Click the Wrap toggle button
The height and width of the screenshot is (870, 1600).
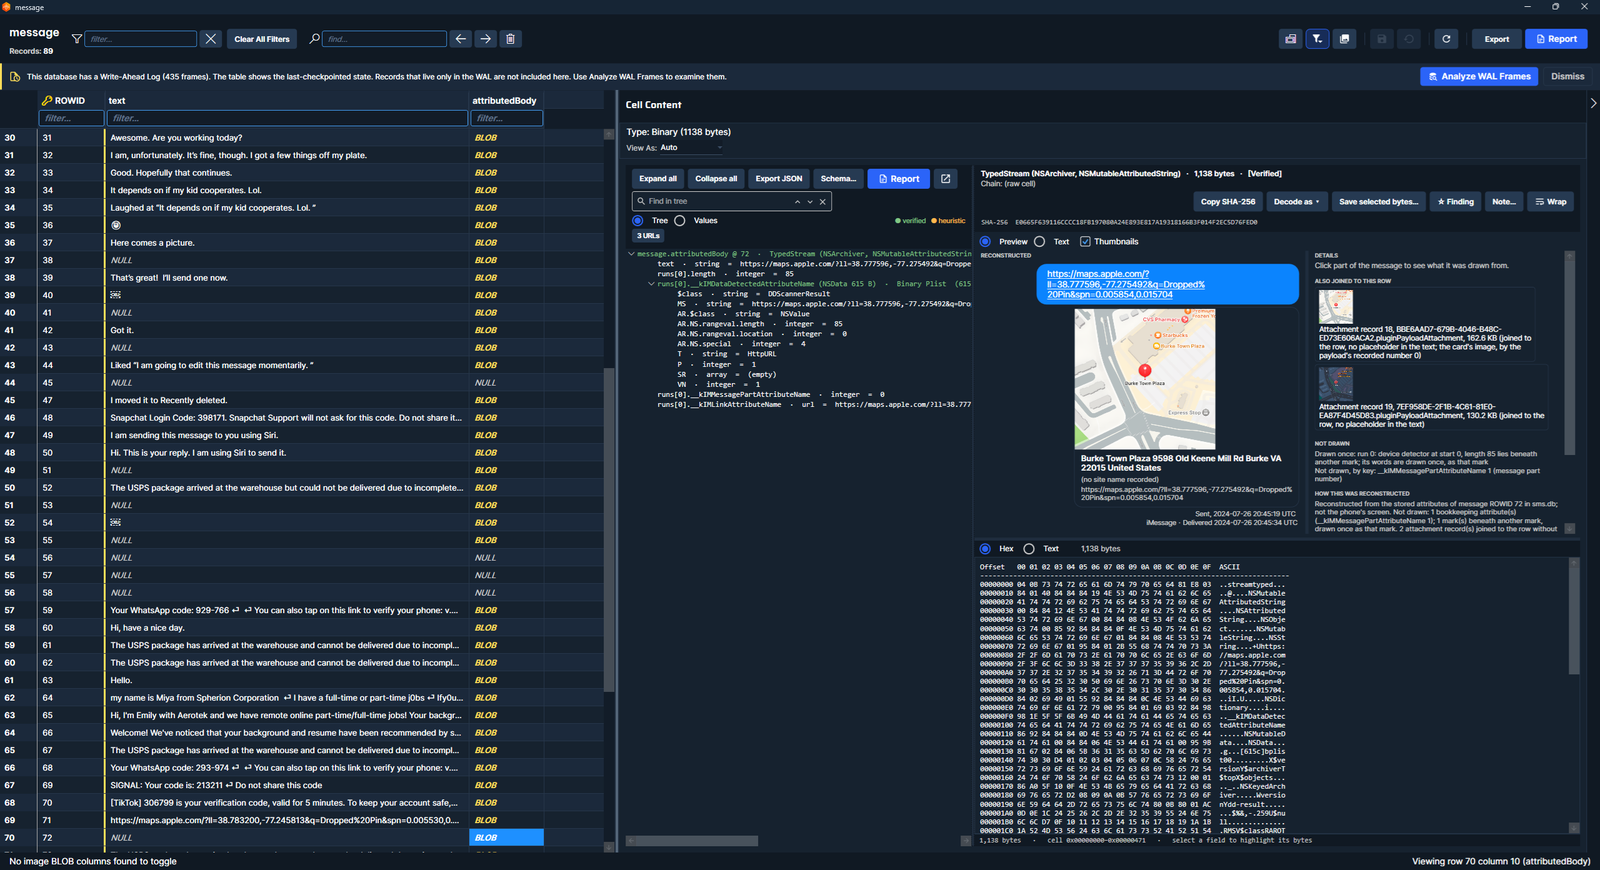tap(1551, 202)
